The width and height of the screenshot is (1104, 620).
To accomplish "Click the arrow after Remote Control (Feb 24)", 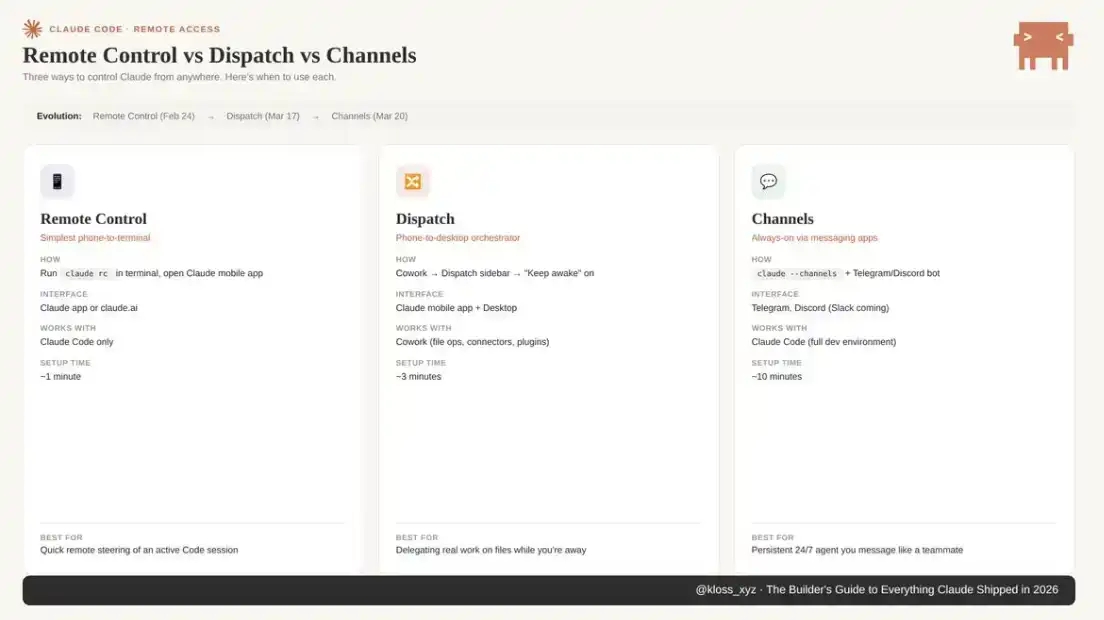I will pos(211,117).
